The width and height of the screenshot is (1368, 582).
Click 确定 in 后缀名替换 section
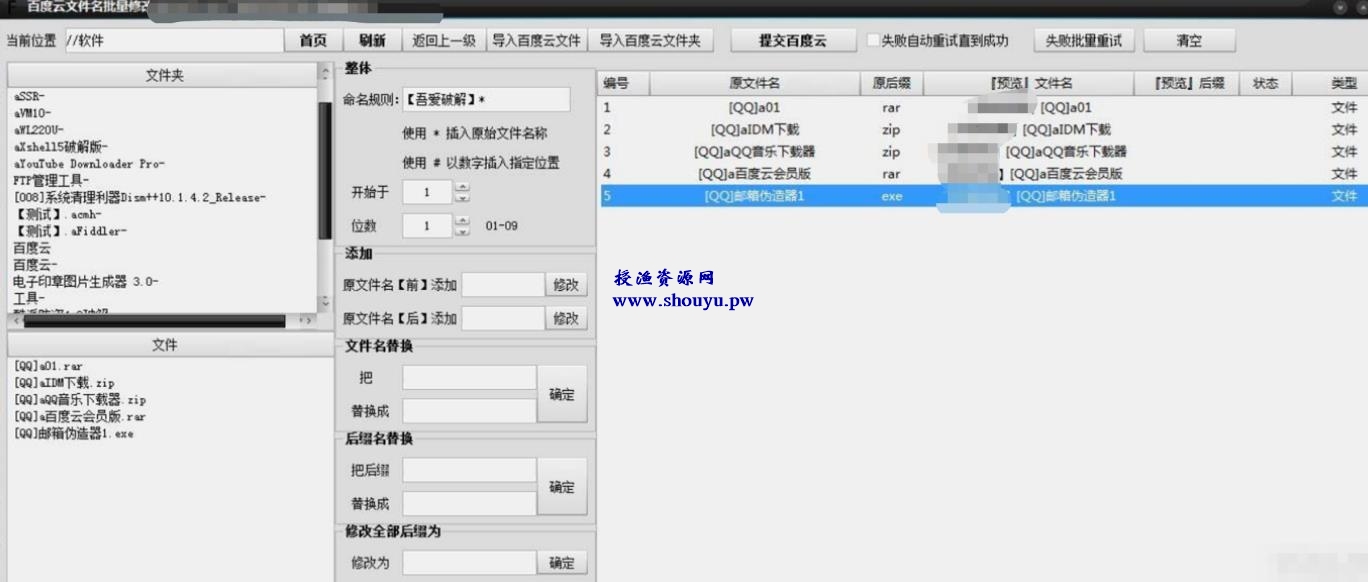point(562,487)
